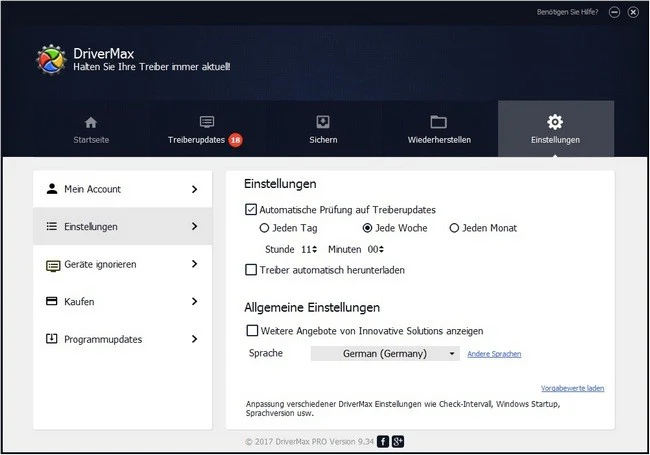
Task: Switch to the Treiberupdates tab
Action: click(205, 129)
